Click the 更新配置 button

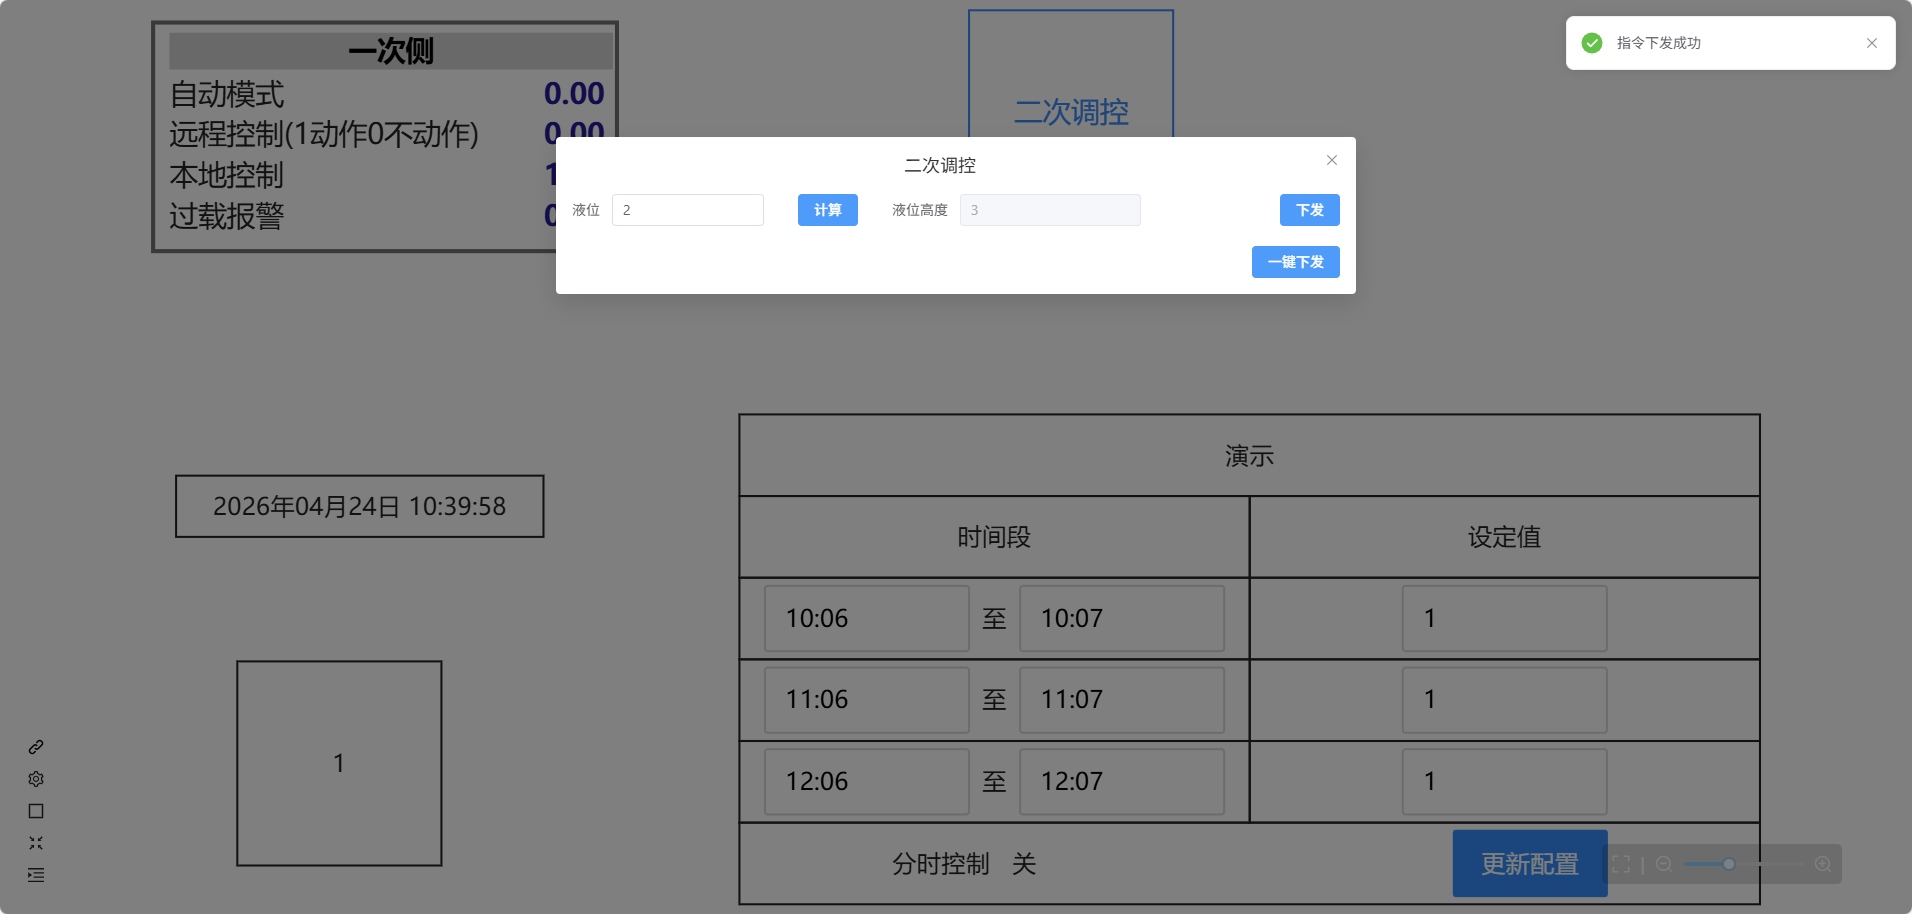pos(1530,864)
